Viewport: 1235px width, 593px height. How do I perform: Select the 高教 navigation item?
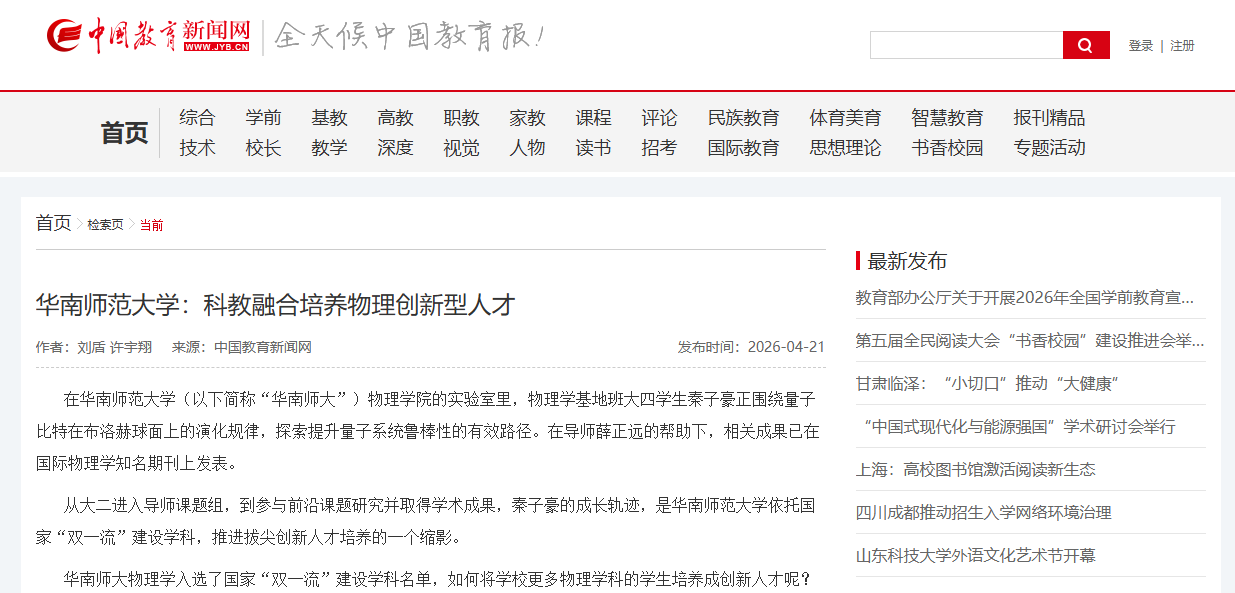coord(395,118)
